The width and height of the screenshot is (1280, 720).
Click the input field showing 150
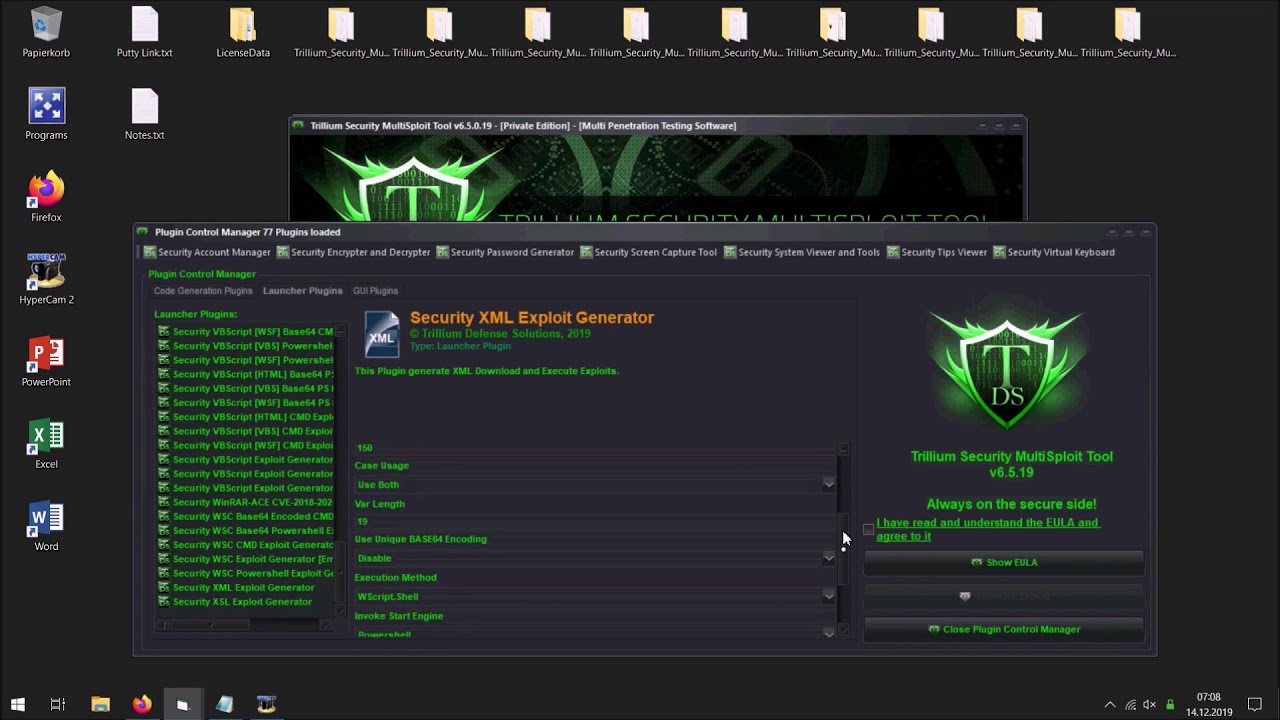click(595, 448)
